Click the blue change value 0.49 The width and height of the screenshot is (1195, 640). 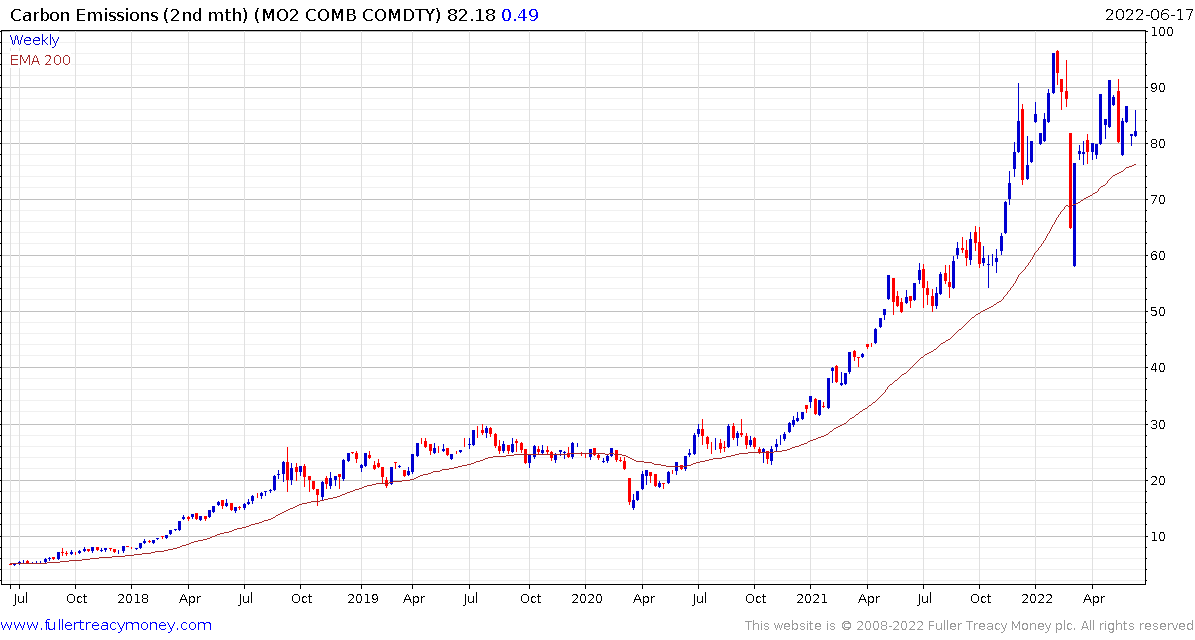pos(520,14)
